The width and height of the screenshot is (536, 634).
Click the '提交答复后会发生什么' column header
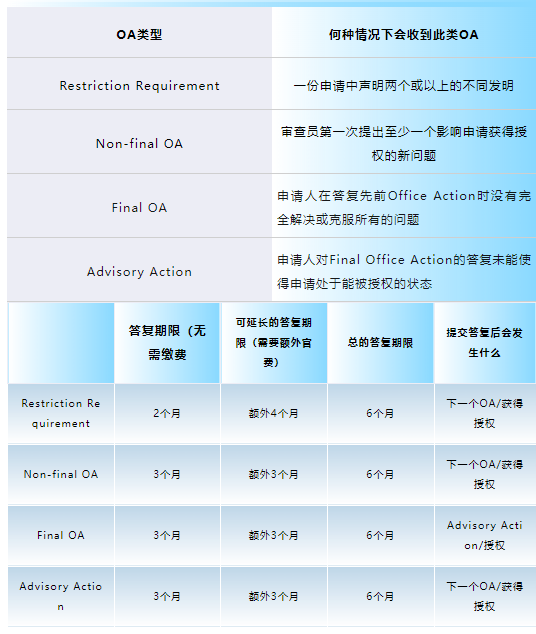pyautogui.click(x=485, y=342)
